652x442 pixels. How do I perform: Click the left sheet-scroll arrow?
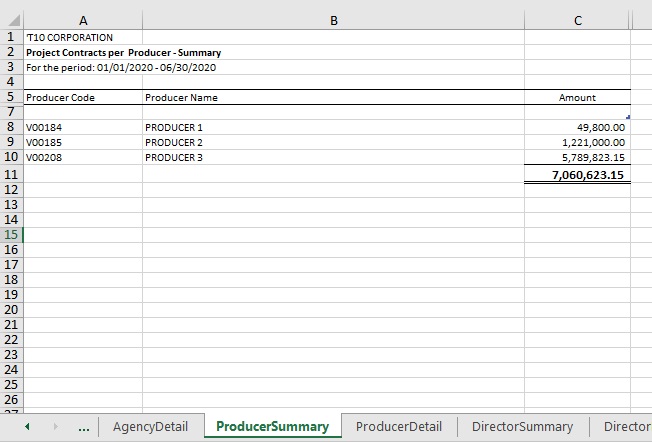click(26, 426)
